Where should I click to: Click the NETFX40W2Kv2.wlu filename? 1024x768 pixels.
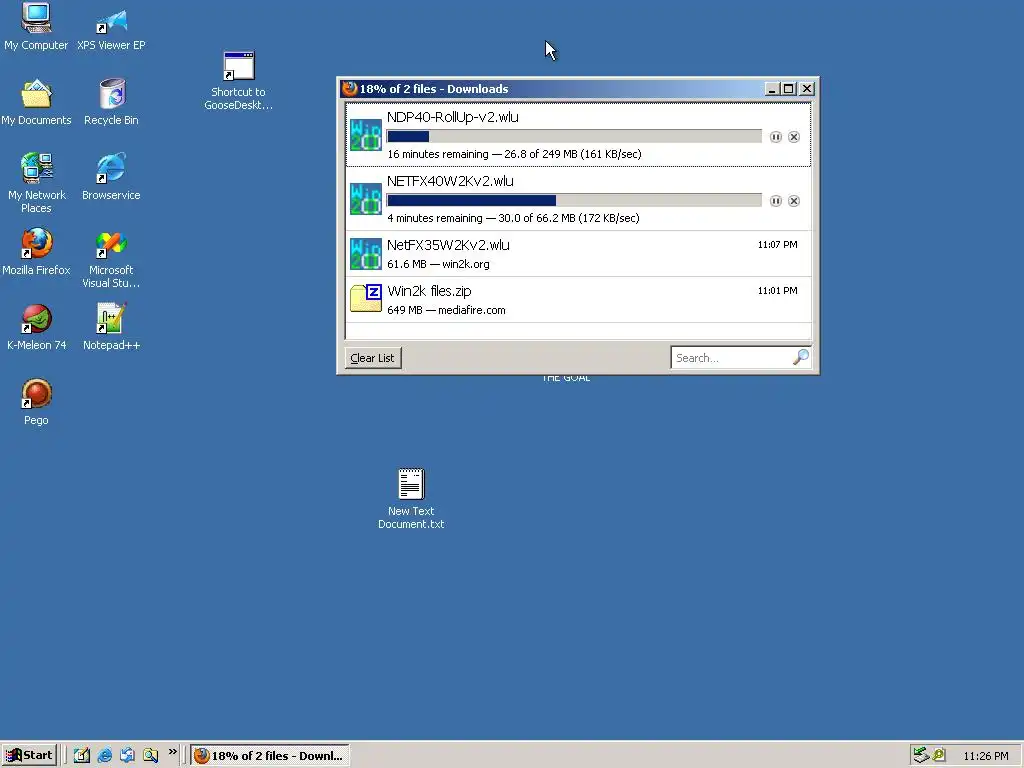point(450,181)
